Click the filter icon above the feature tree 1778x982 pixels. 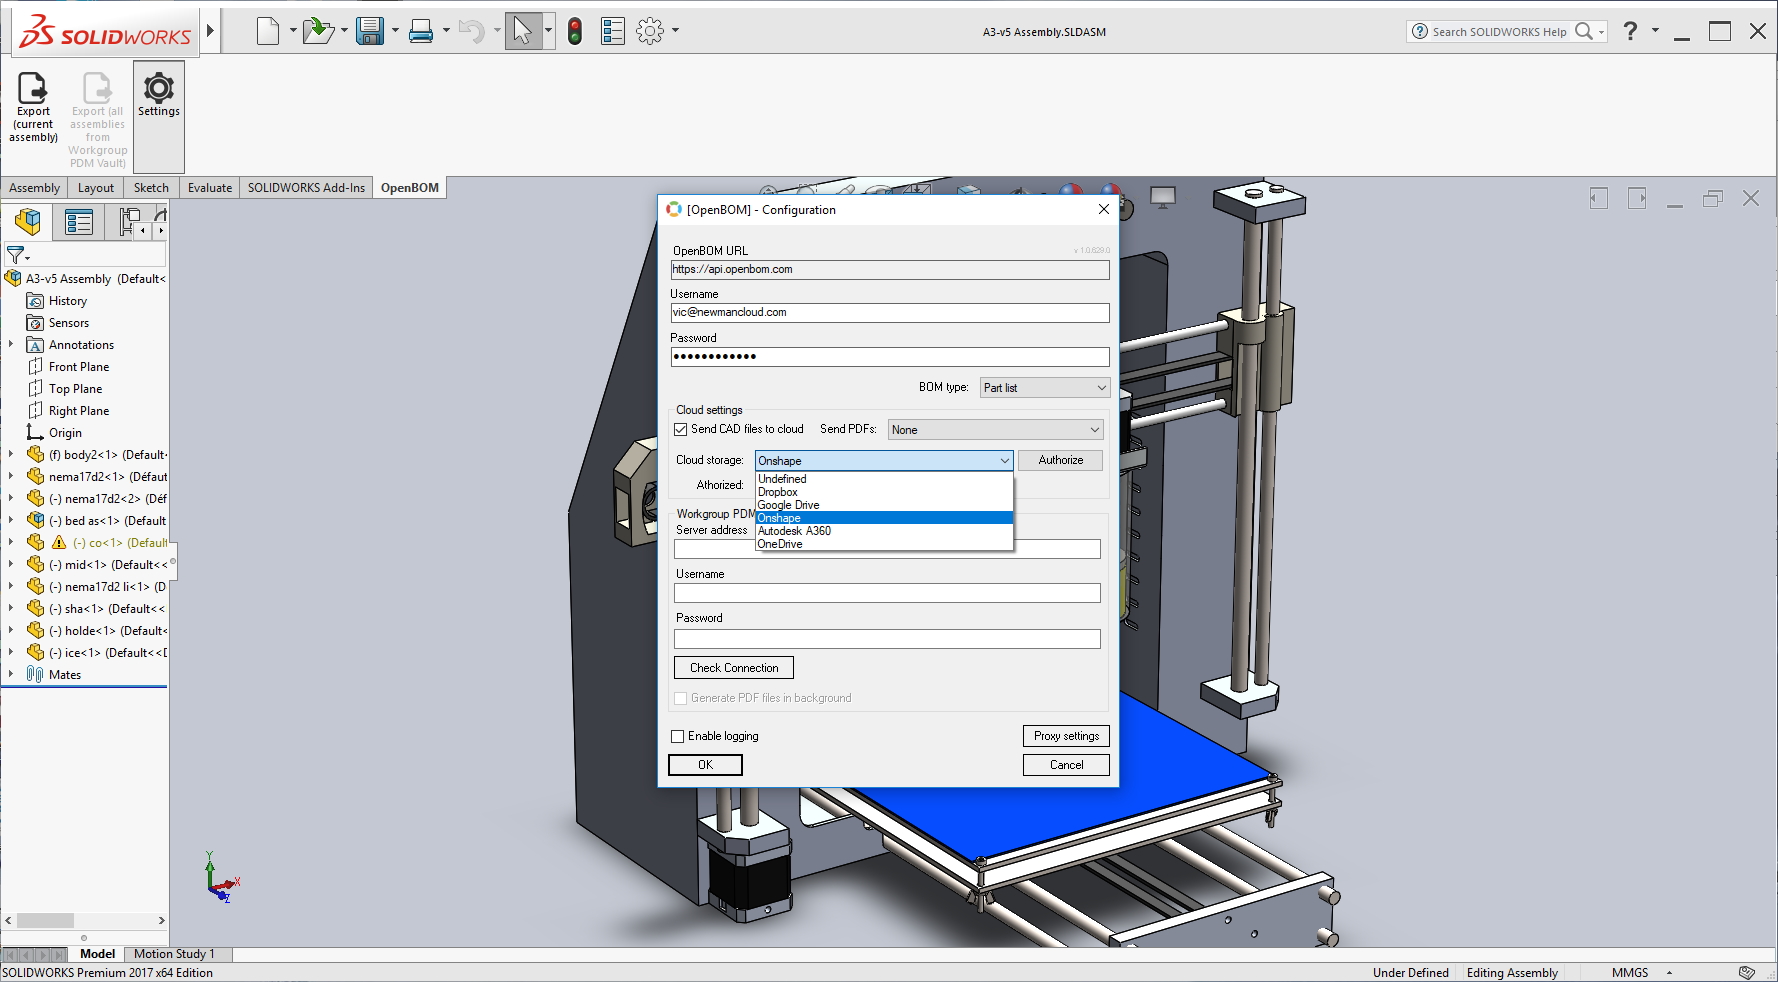(x=15, y=254)
